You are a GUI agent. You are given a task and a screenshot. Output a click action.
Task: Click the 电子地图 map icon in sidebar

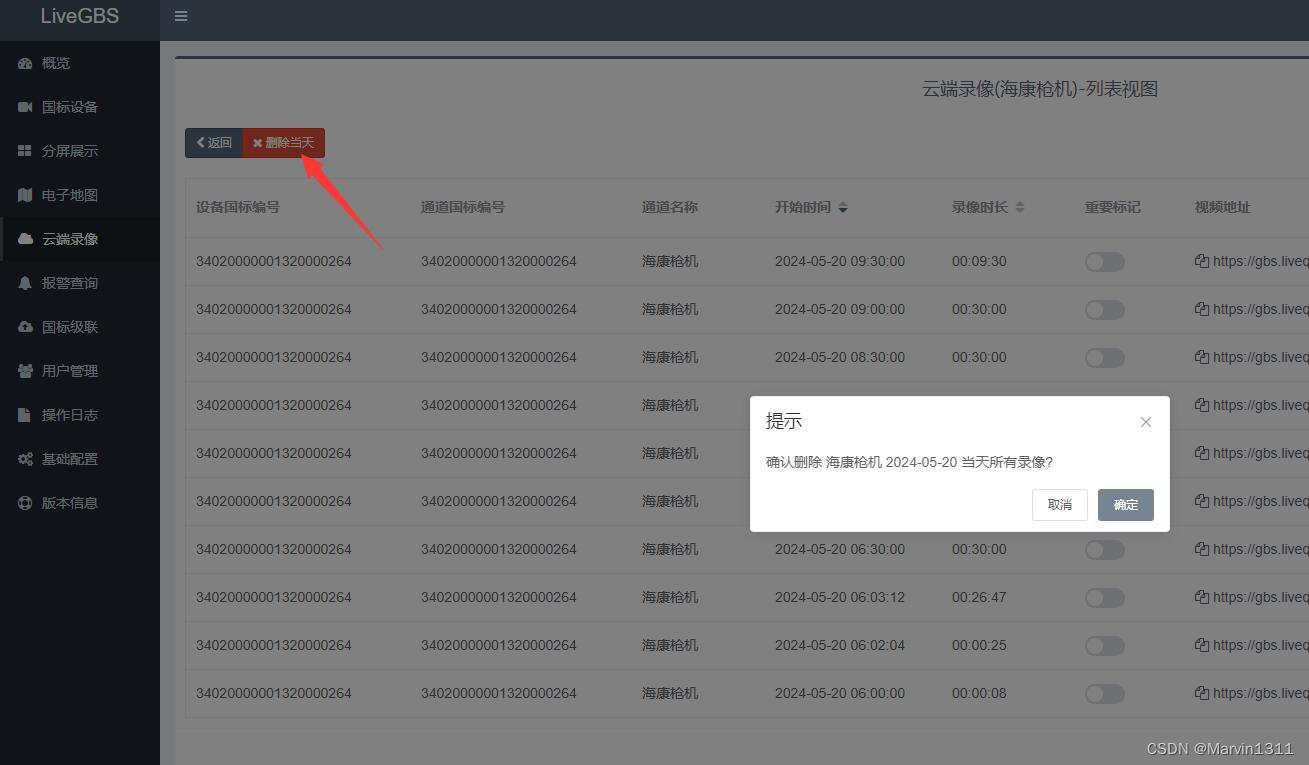25,195
